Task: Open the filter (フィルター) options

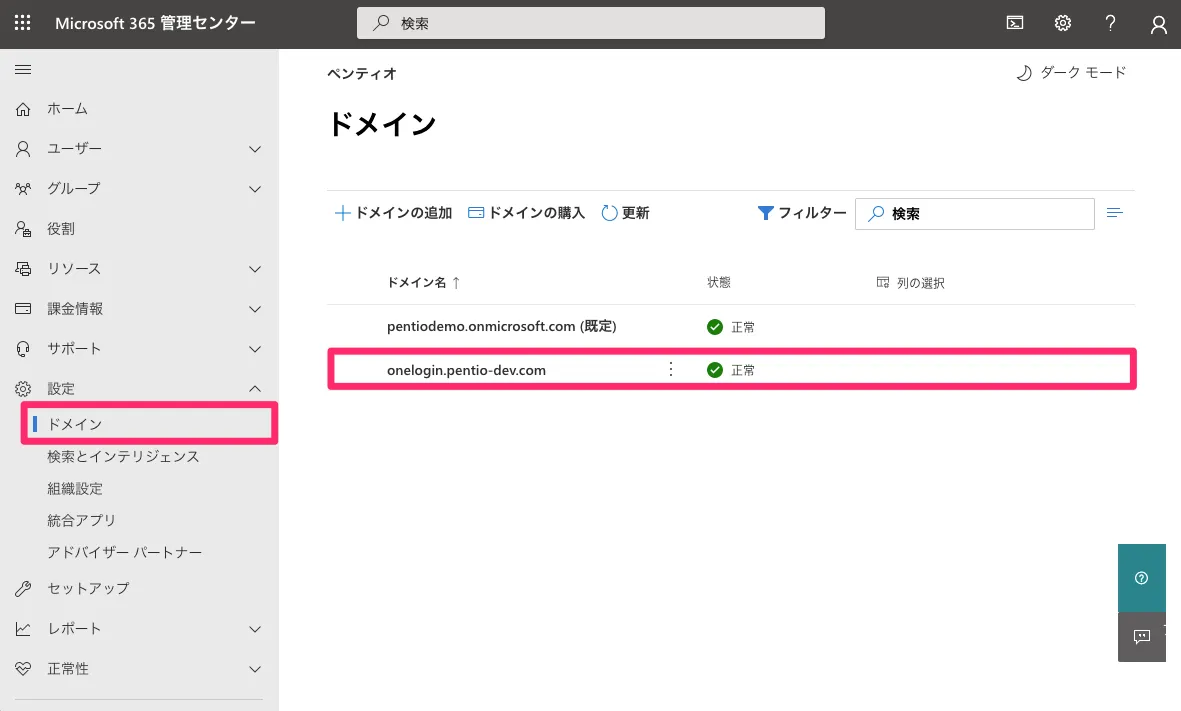Action: click(802, 213)
